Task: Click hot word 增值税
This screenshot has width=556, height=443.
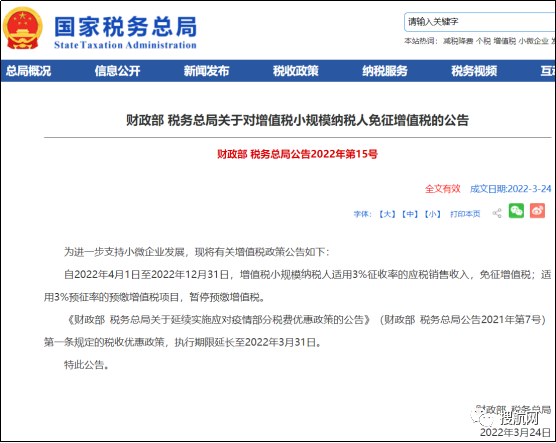Action: [x=505, y=41]
